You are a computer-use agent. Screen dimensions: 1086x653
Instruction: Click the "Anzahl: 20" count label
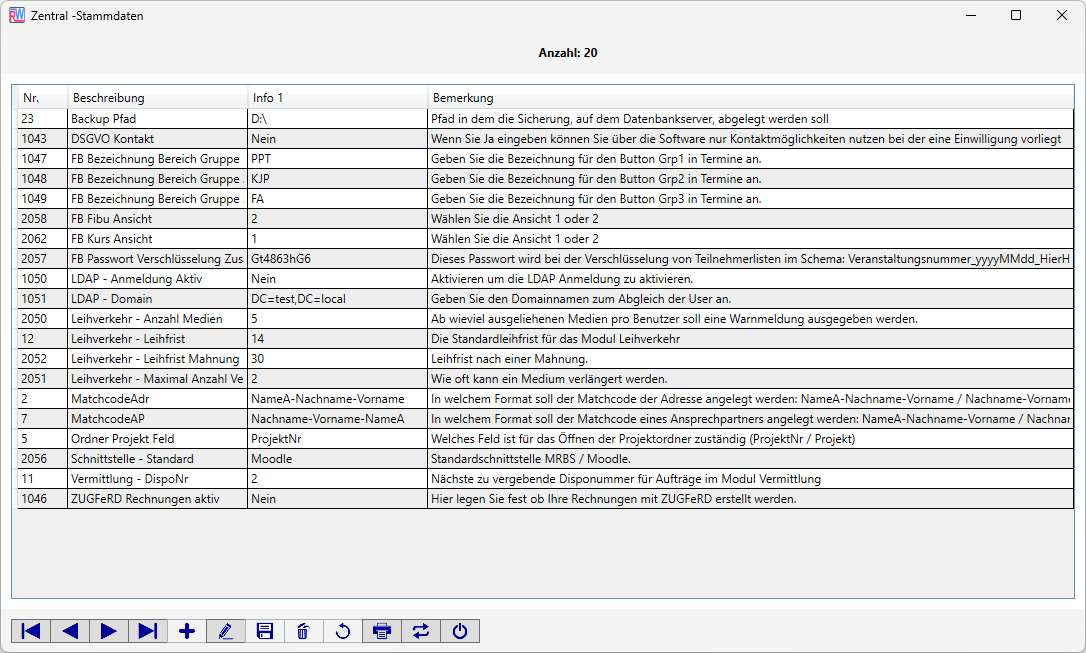[568, 53]
